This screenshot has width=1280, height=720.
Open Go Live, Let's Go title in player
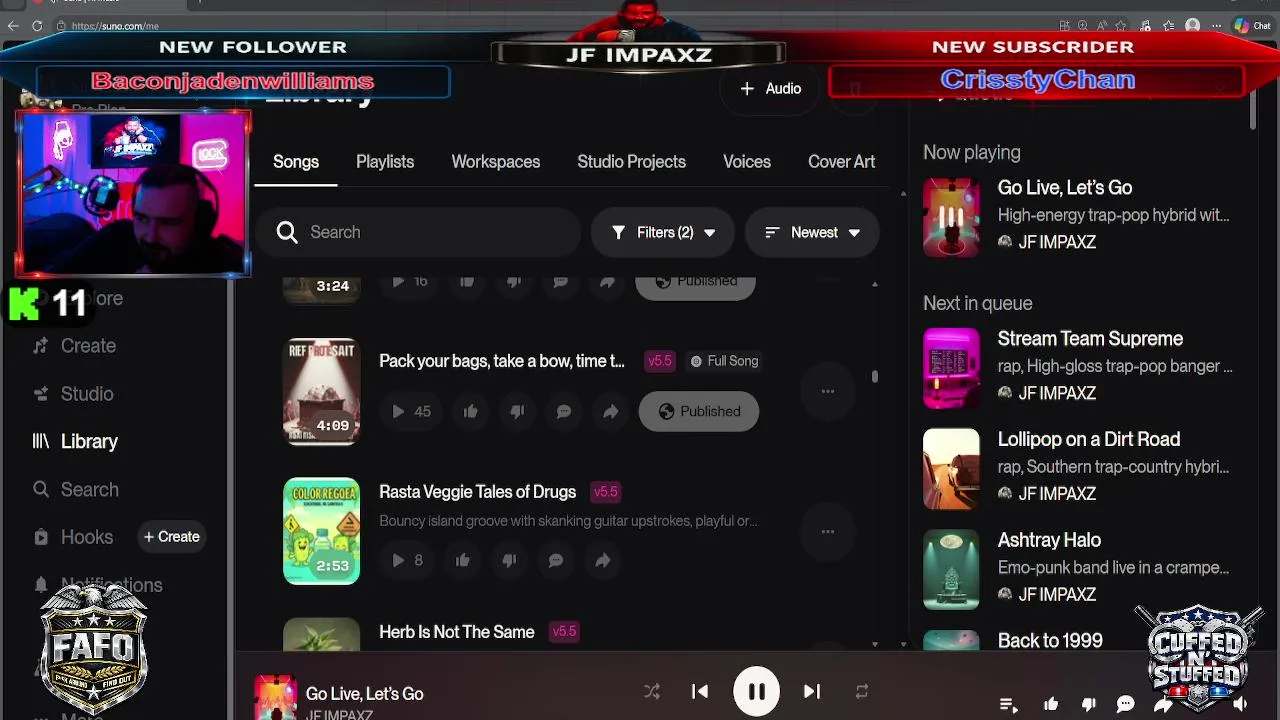(x=364, y=693)
